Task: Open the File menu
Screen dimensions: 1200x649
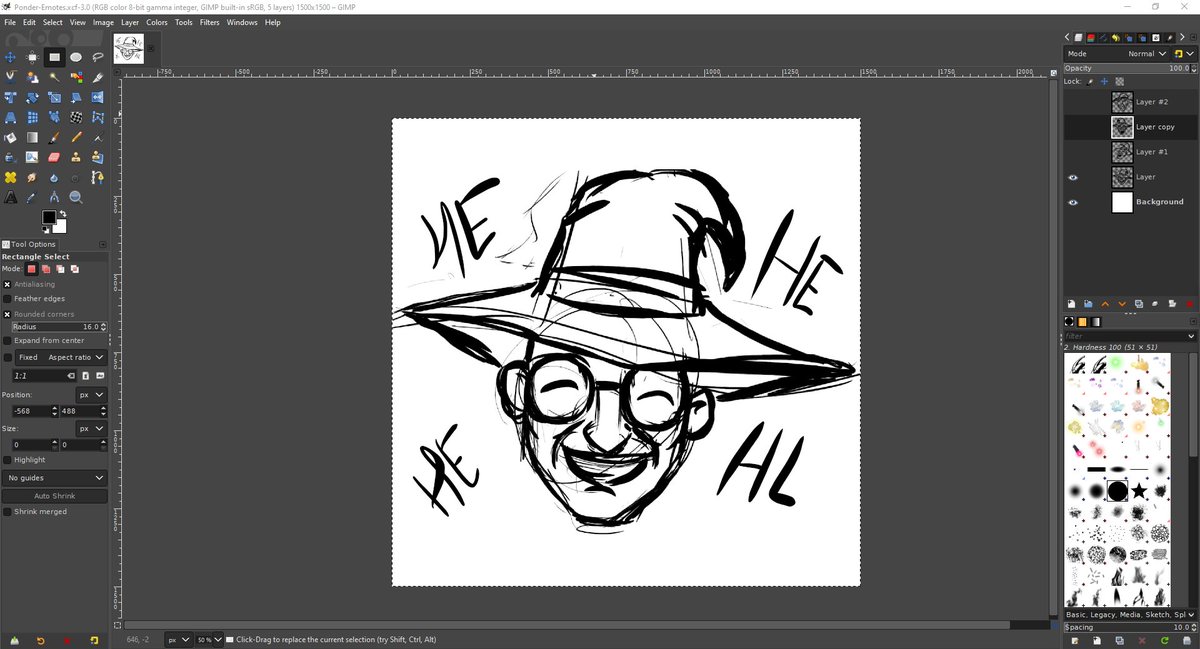Action: point(10,22)
